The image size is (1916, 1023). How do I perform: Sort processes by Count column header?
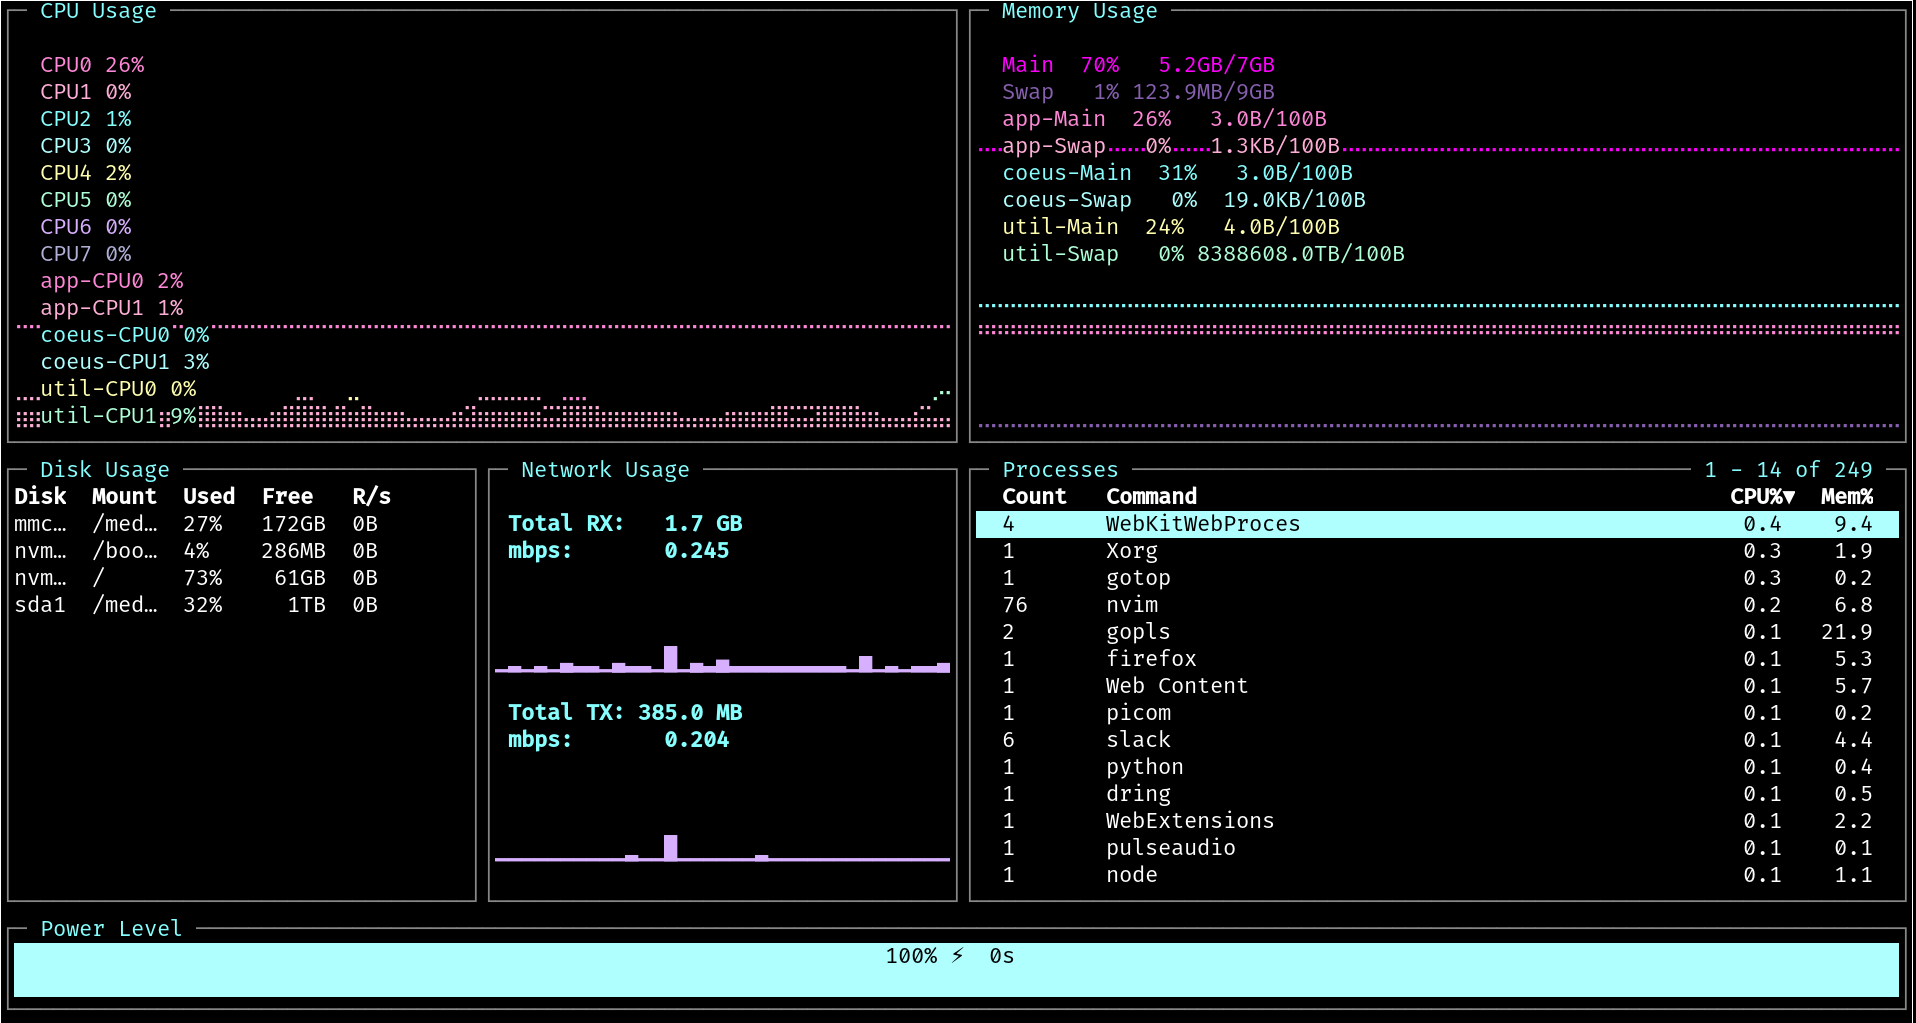click(x=1034, y=497)
